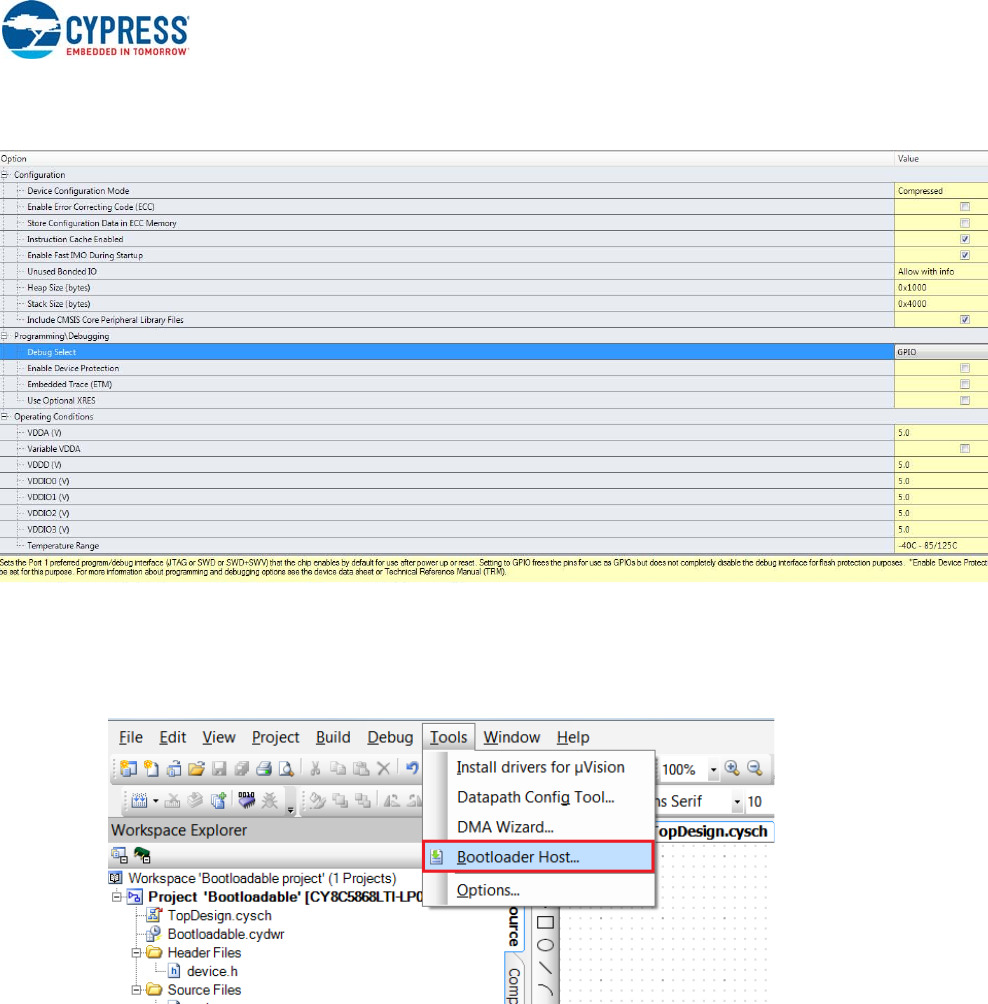
Task: Click the Zoom Out magnifier icon
Action: pyautogui.click(x=755, y=769)
